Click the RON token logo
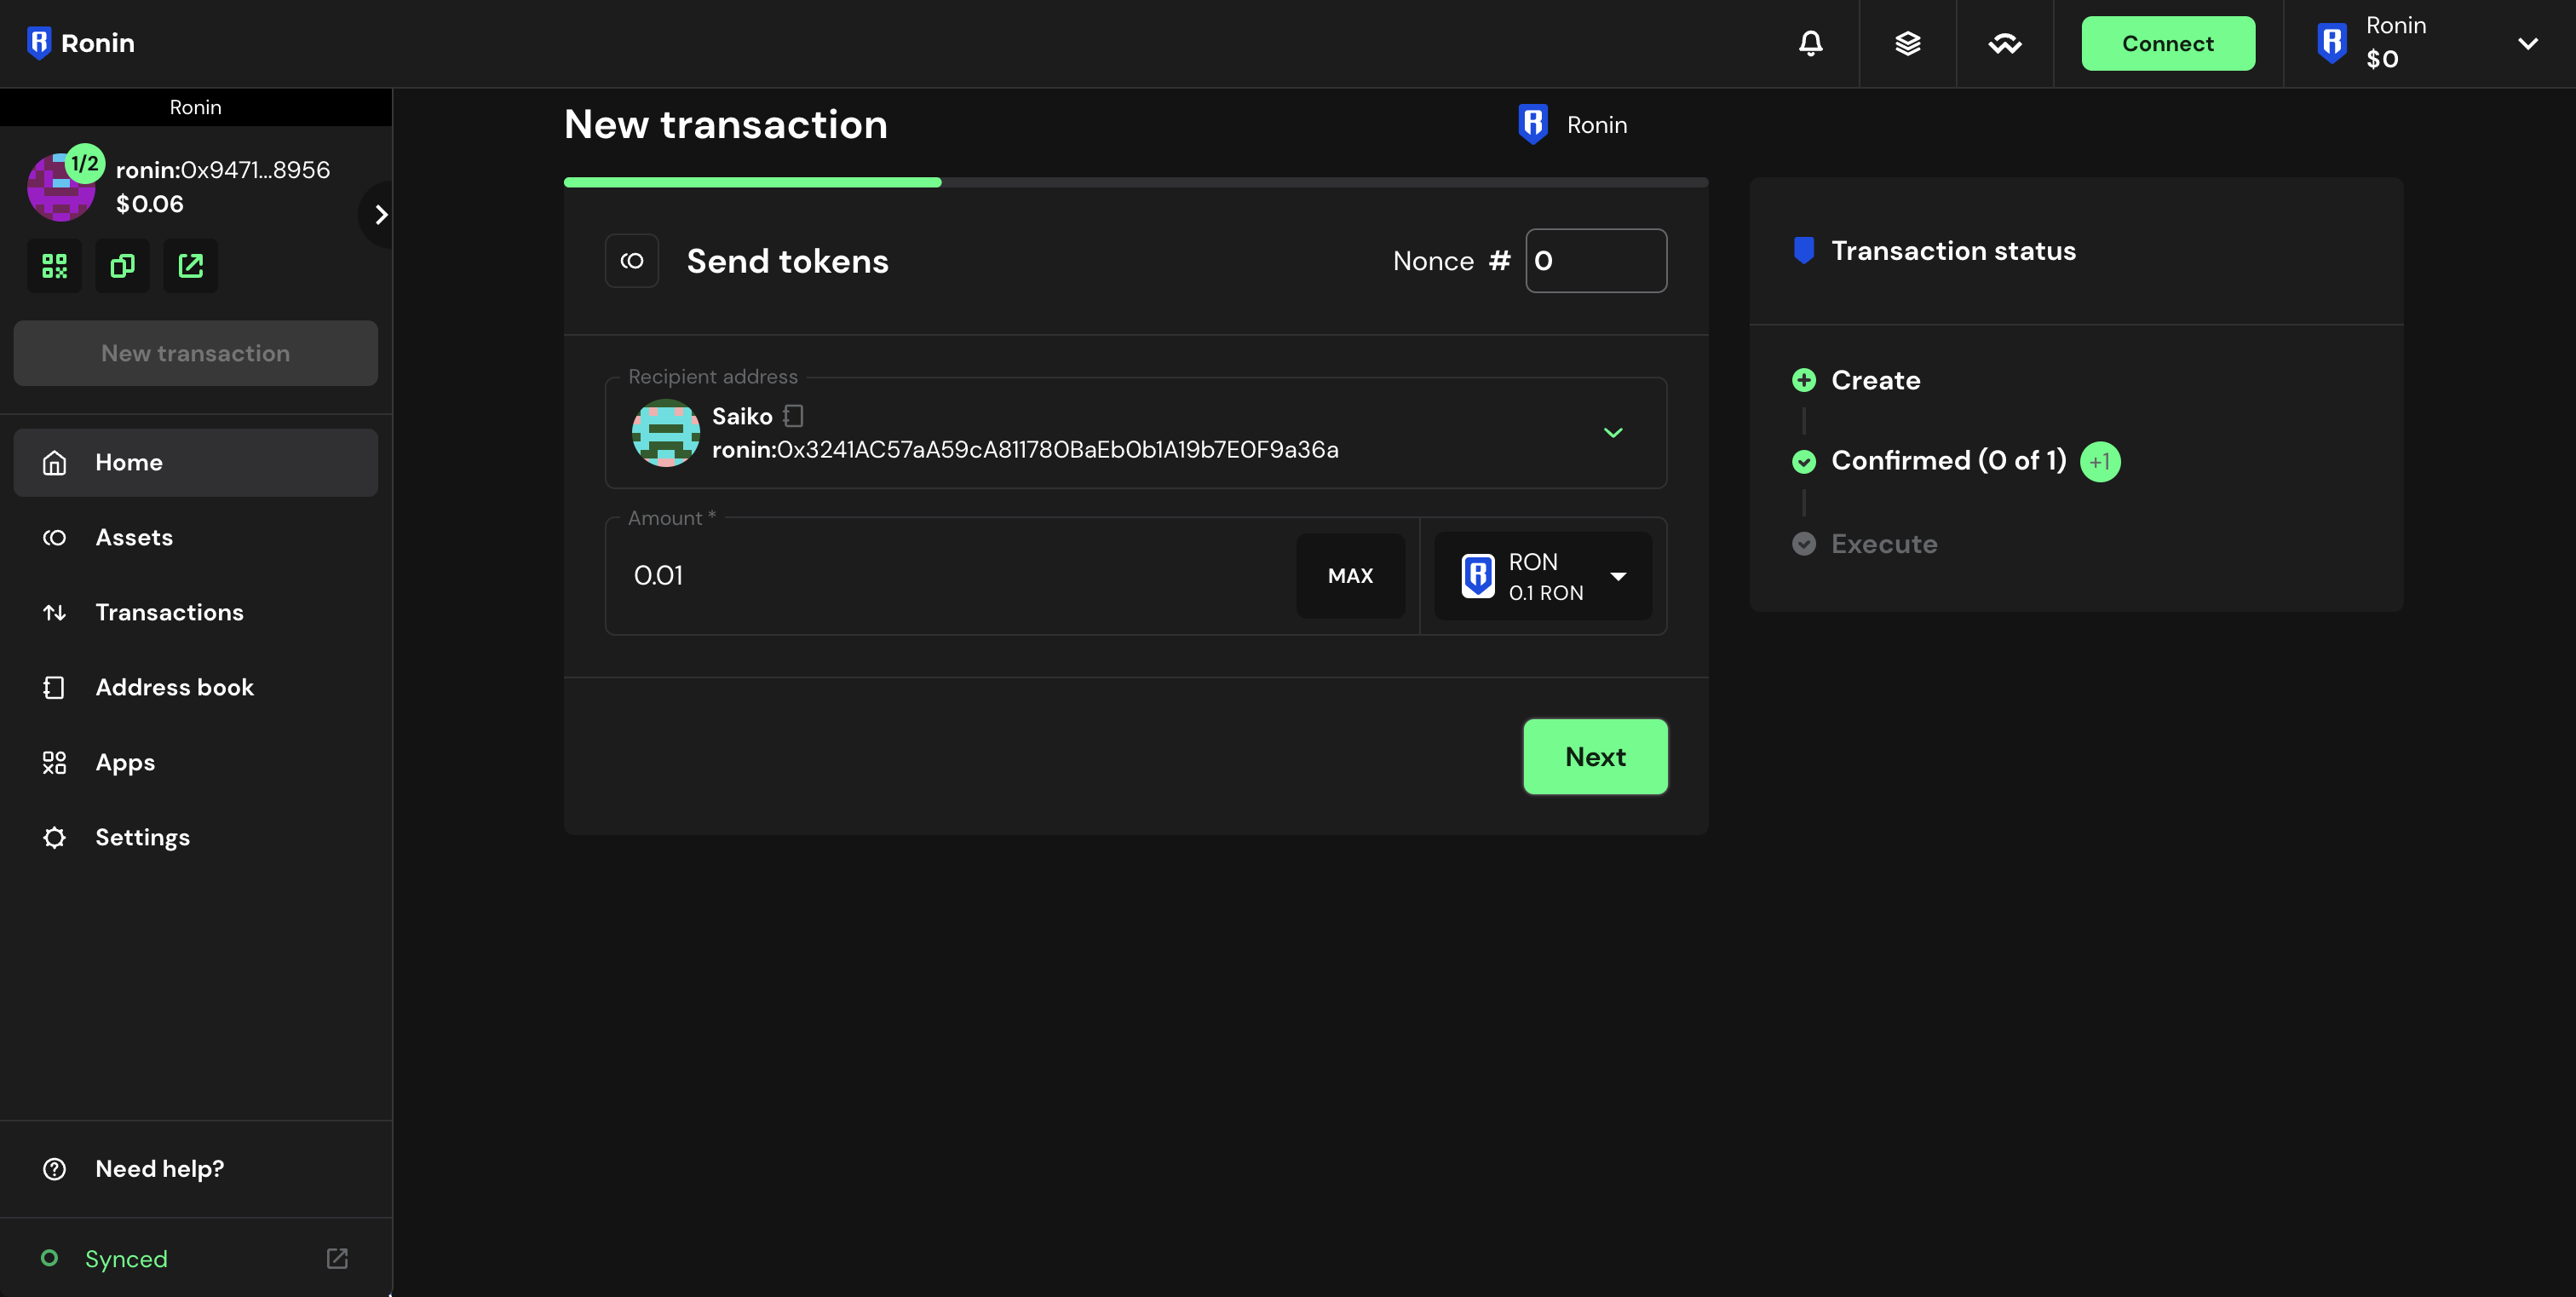The image size is (2576, 1297). 1478,576
